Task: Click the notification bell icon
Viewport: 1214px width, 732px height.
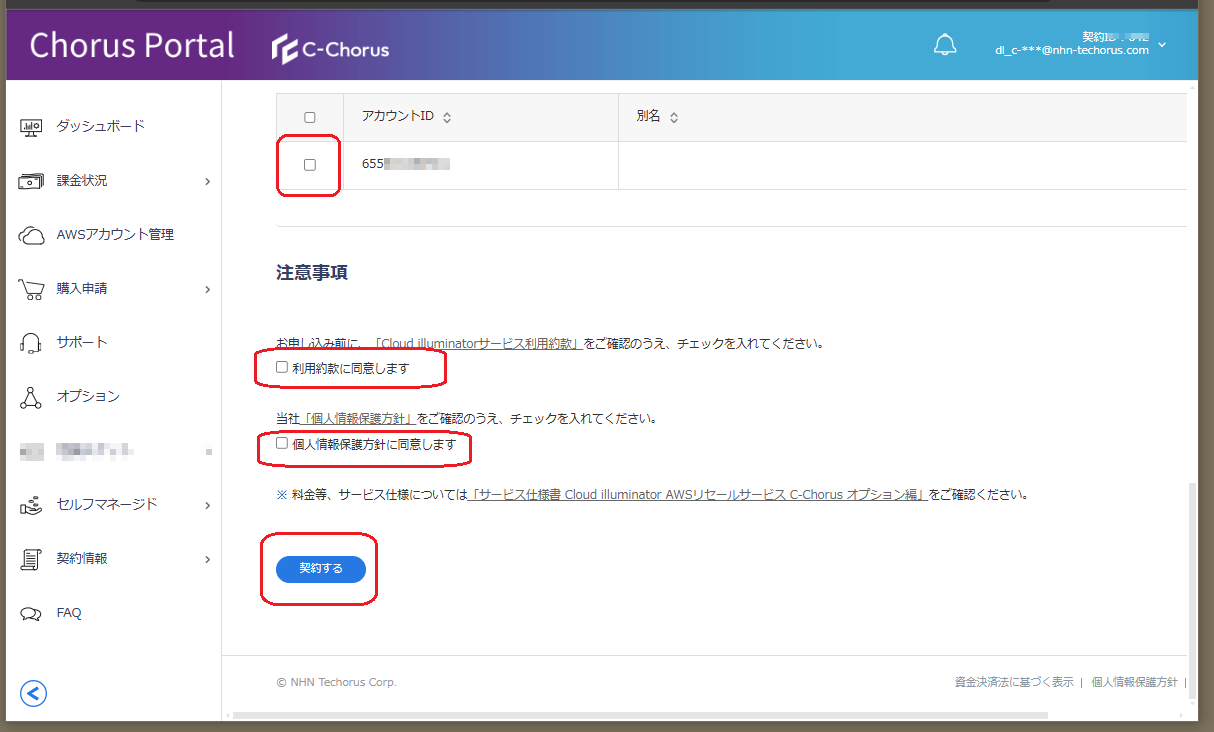Action: (x=944, y=45)
